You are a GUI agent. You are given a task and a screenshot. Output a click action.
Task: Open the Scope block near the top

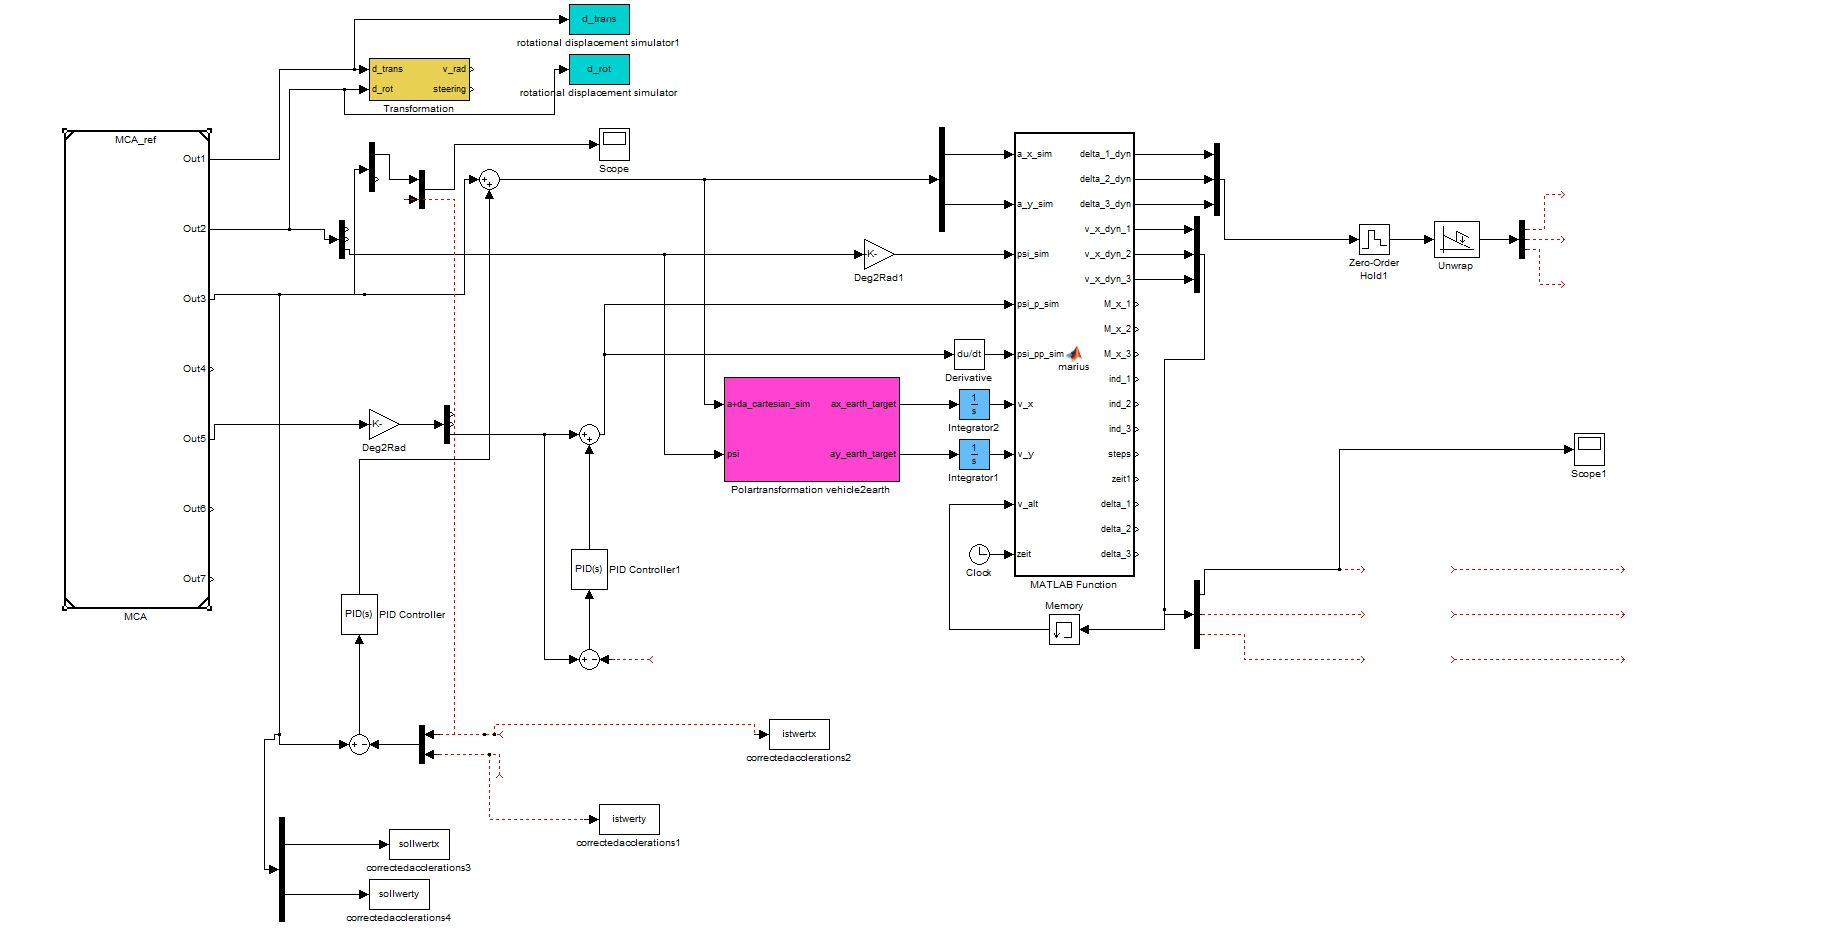[x=614, y=144]
